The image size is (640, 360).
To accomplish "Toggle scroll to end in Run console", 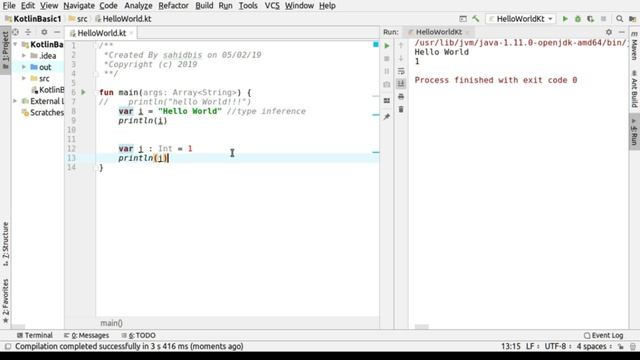I will coord(401,84).
